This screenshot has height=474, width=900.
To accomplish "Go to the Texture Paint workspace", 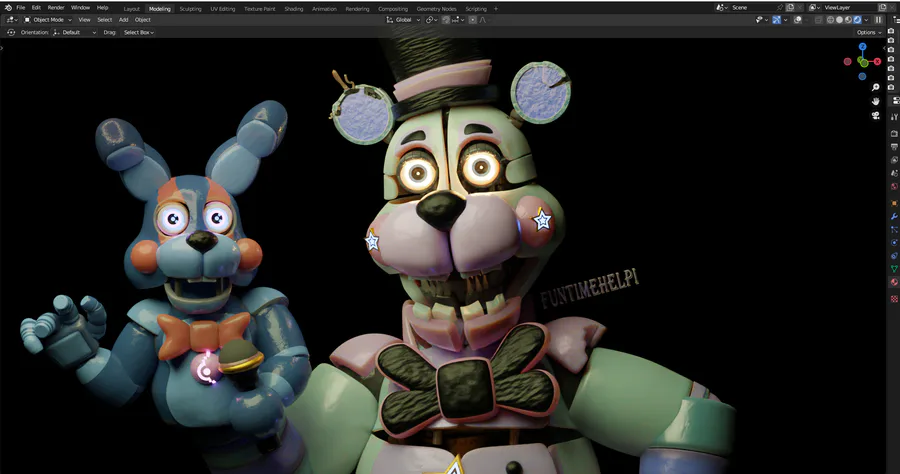I will point(259,9).
